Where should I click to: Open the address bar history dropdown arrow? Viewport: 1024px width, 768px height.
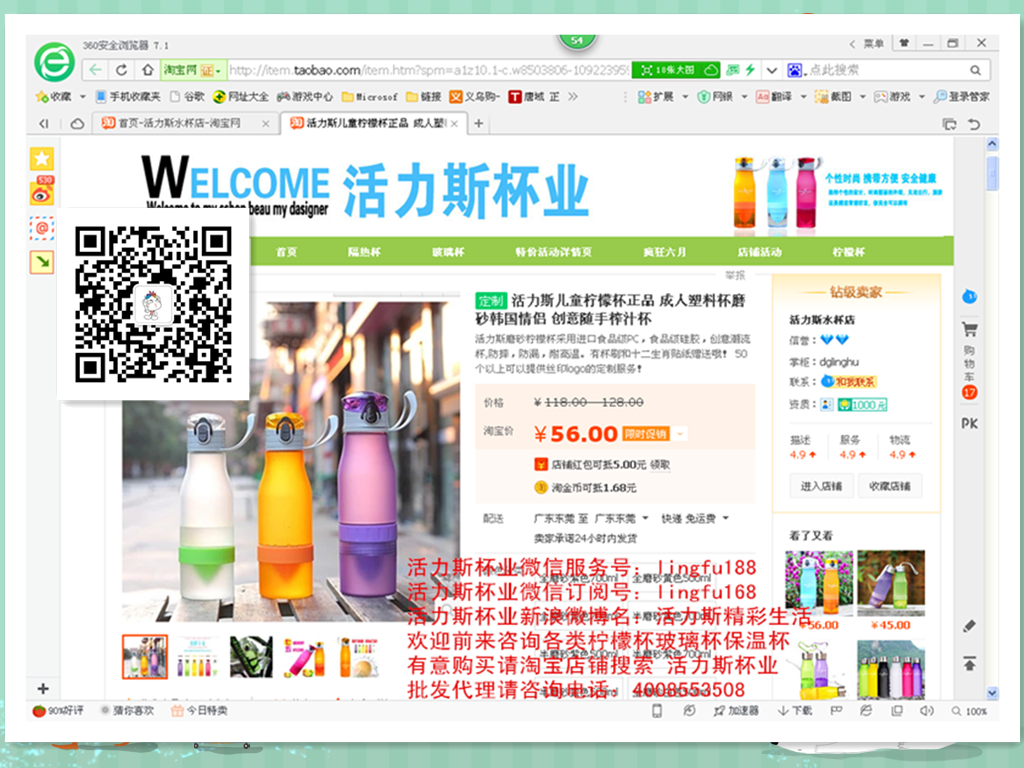coord(772,70)
